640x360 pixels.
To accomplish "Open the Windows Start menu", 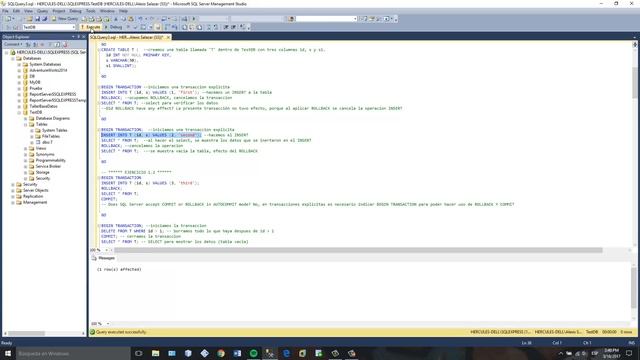I will click(8, 353).
